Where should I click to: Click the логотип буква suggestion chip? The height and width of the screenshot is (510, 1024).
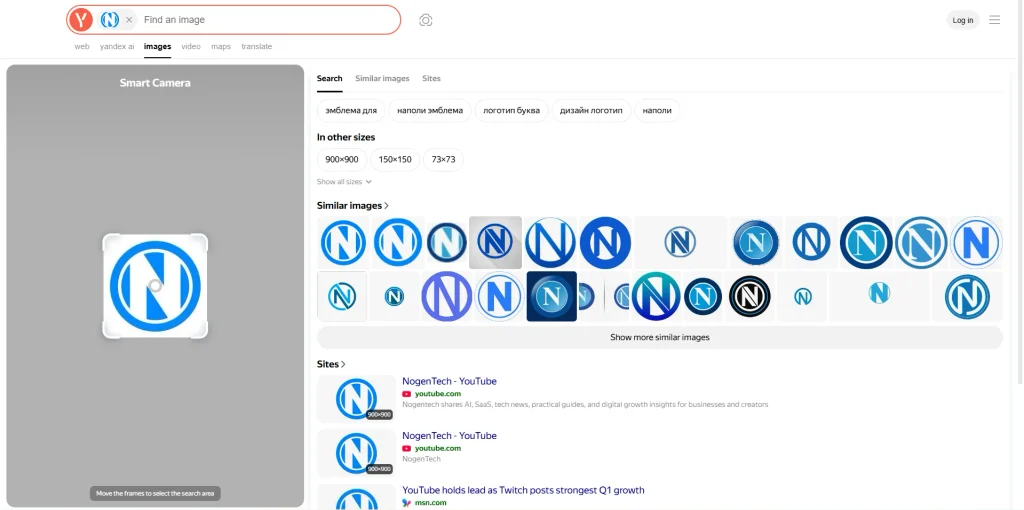click(x=511, y=110)
